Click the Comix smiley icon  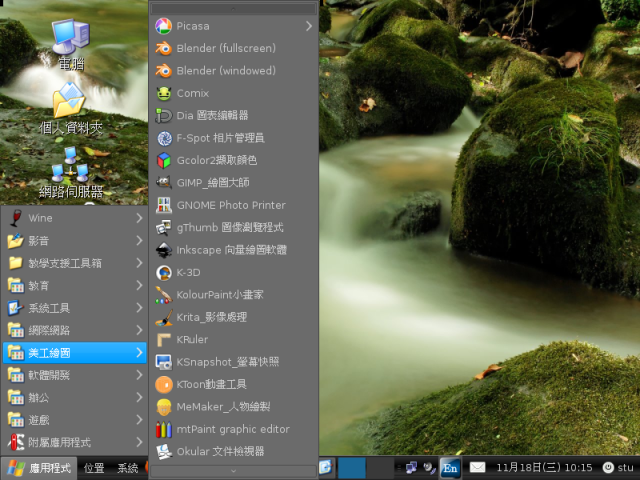[164, 93]
